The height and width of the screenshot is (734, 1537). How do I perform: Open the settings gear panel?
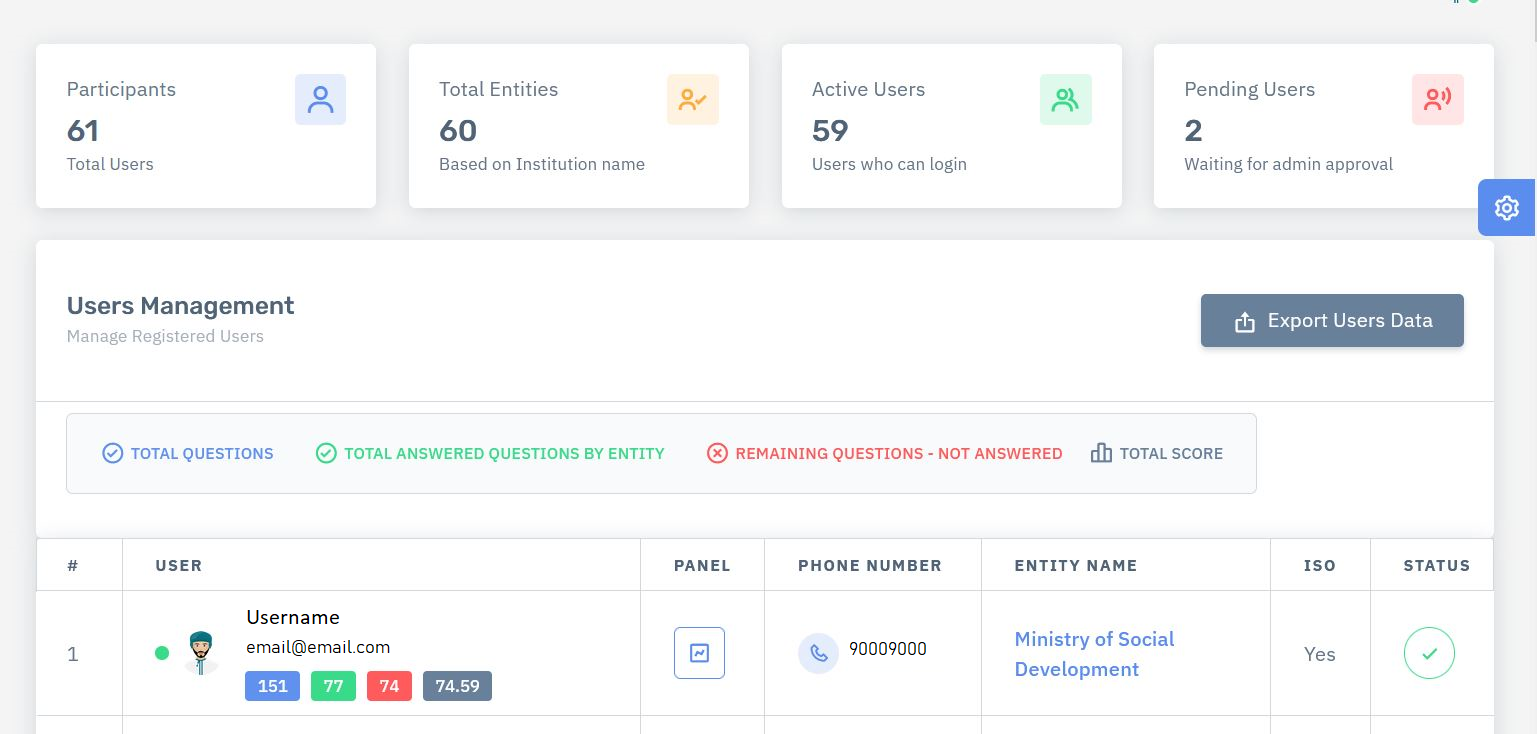click(x=1506, y=208)
